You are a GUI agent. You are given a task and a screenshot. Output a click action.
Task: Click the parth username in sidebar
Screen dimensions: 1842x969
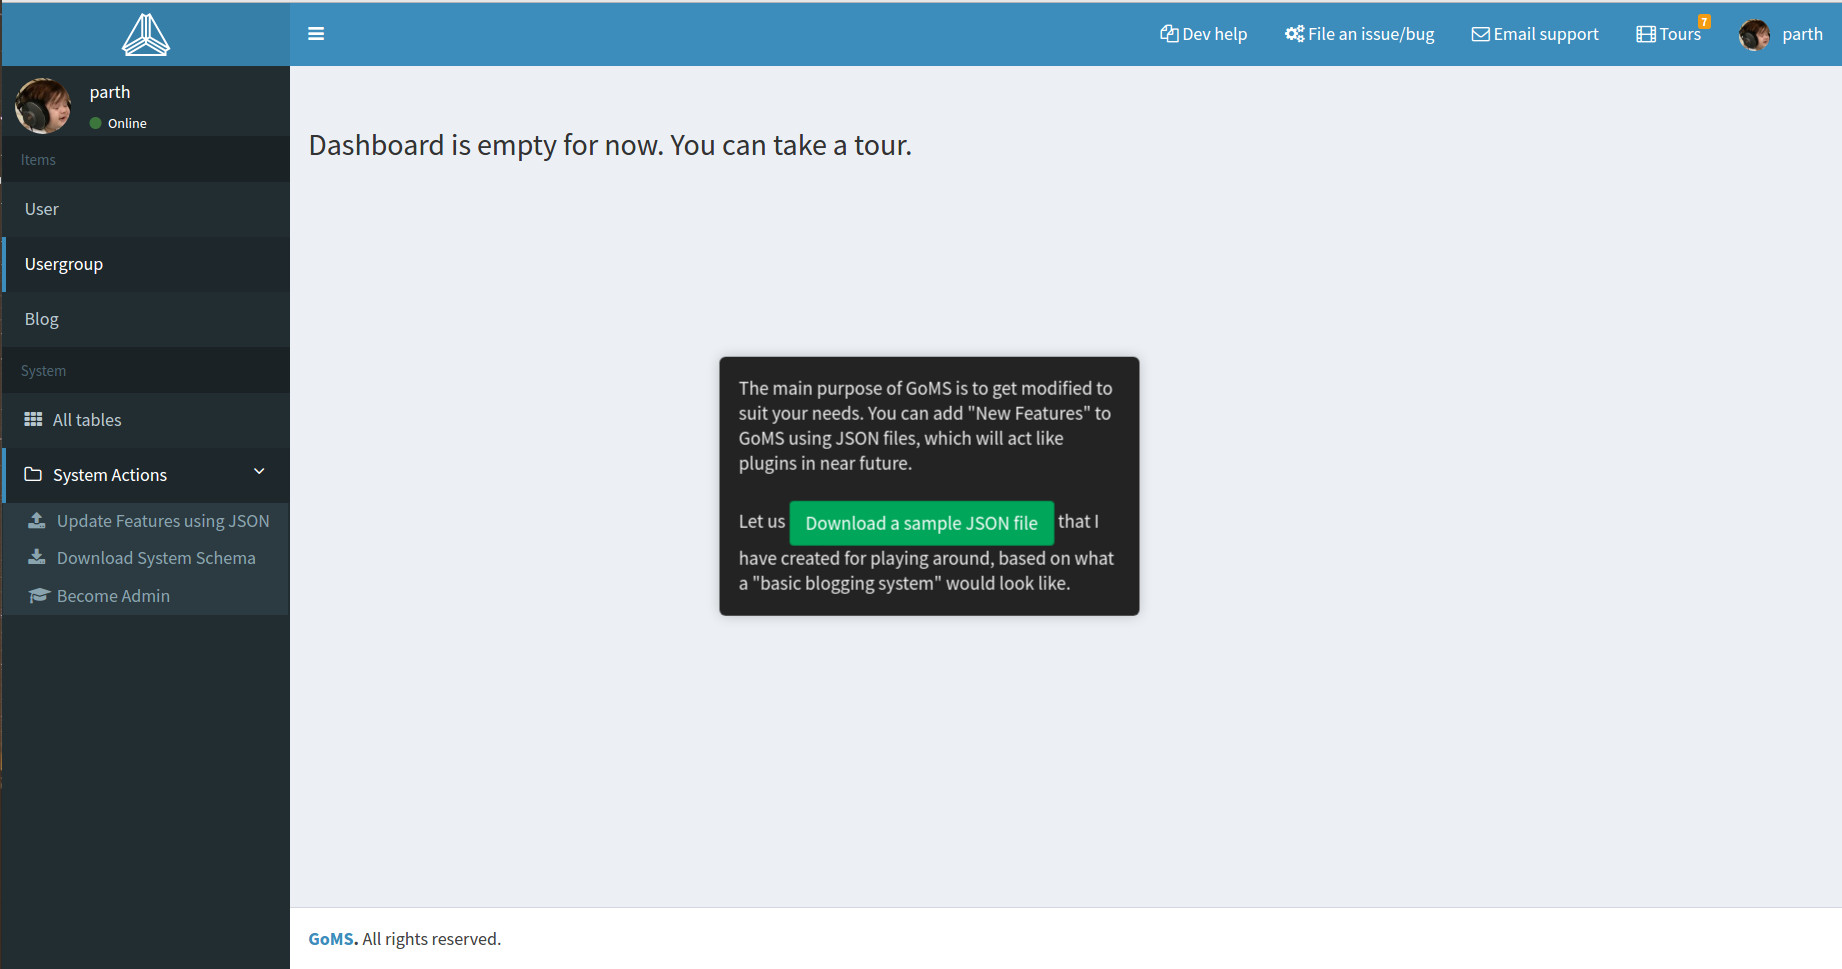pos(110,92)
